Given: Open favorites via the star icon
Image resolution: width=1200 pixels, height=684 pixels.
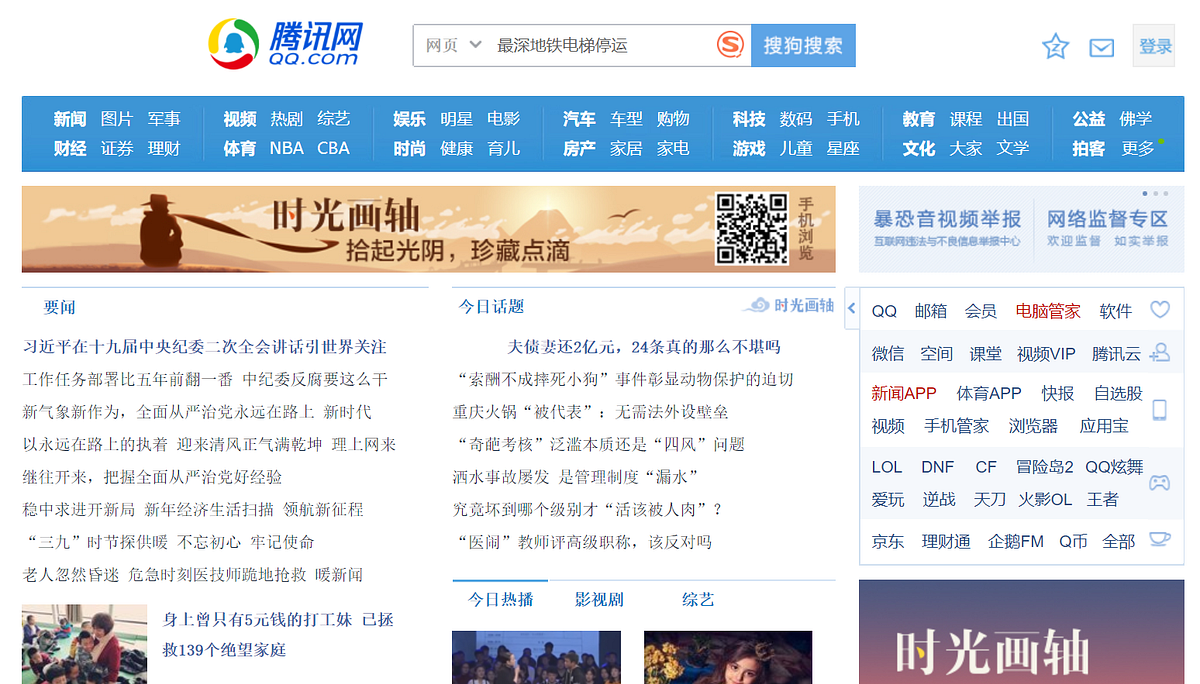Looking at the screenshot, I should click(1055, 47).
